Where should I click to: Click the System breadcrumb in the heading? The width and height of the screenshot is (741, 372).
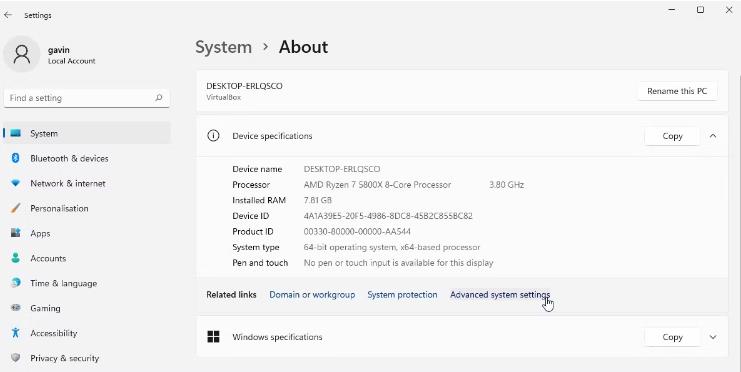(x=224, y=47)
